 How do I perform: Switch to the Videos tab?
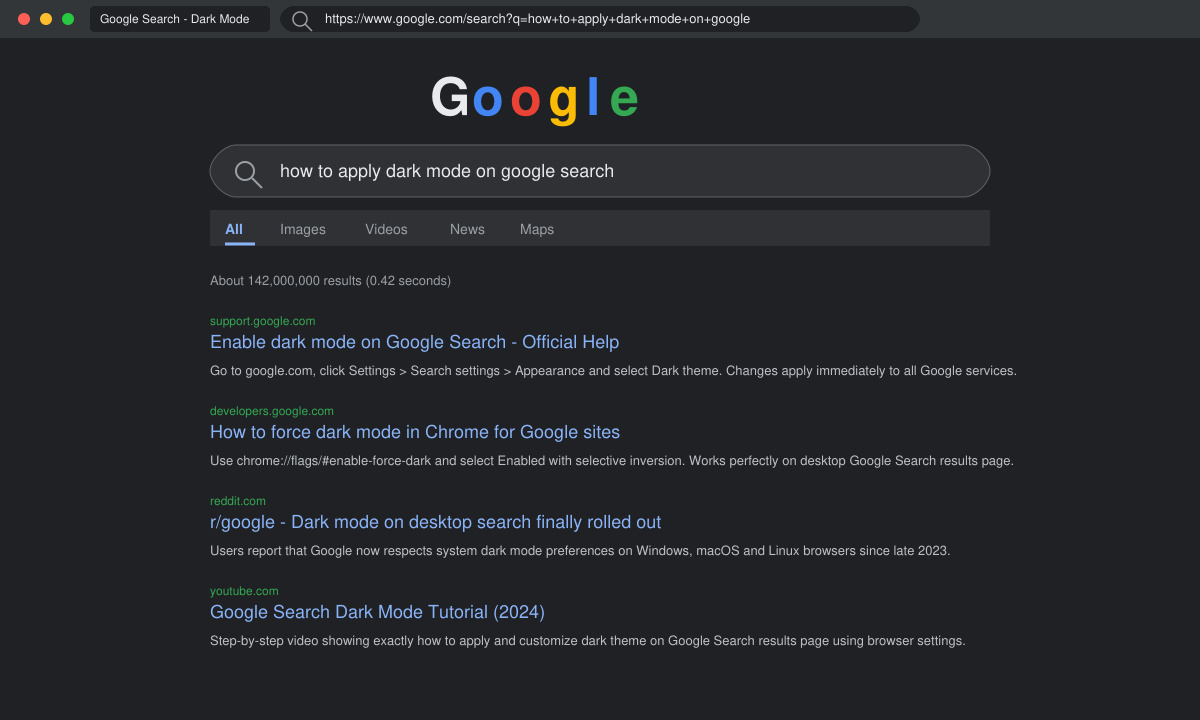pyautogui.click(x=386, y=229)
